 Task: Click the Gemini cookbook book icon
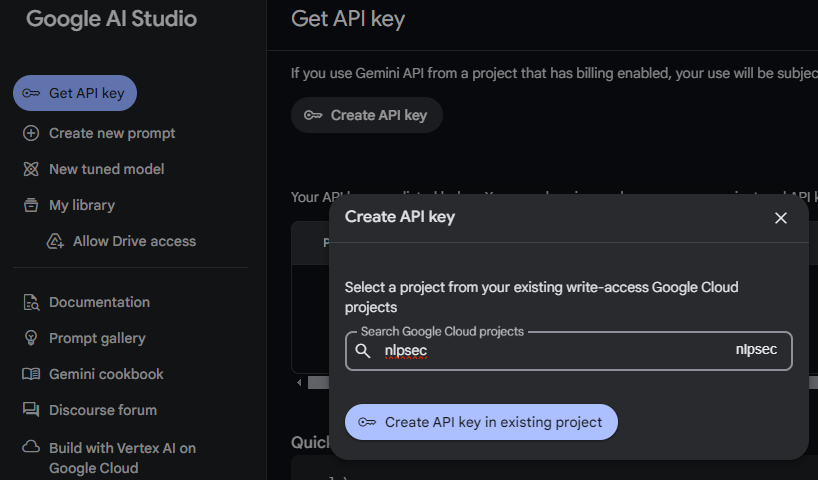(31, 374)
